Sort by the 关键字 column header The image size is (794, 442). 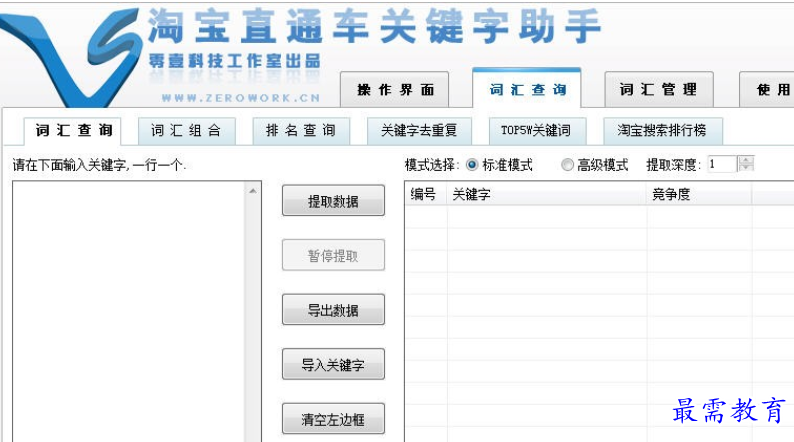[546, 194]
